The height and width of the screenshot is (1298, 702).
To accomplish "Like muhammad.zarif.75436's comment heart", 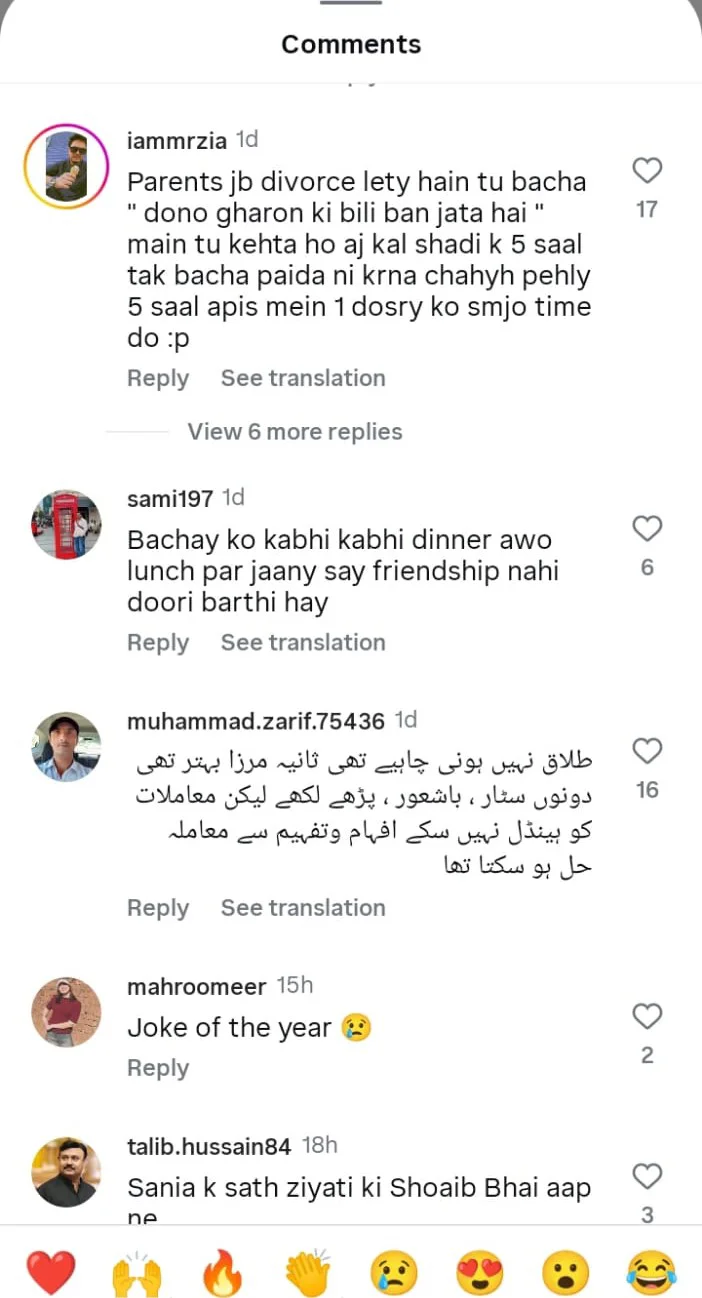I will [x=648, y=751].
